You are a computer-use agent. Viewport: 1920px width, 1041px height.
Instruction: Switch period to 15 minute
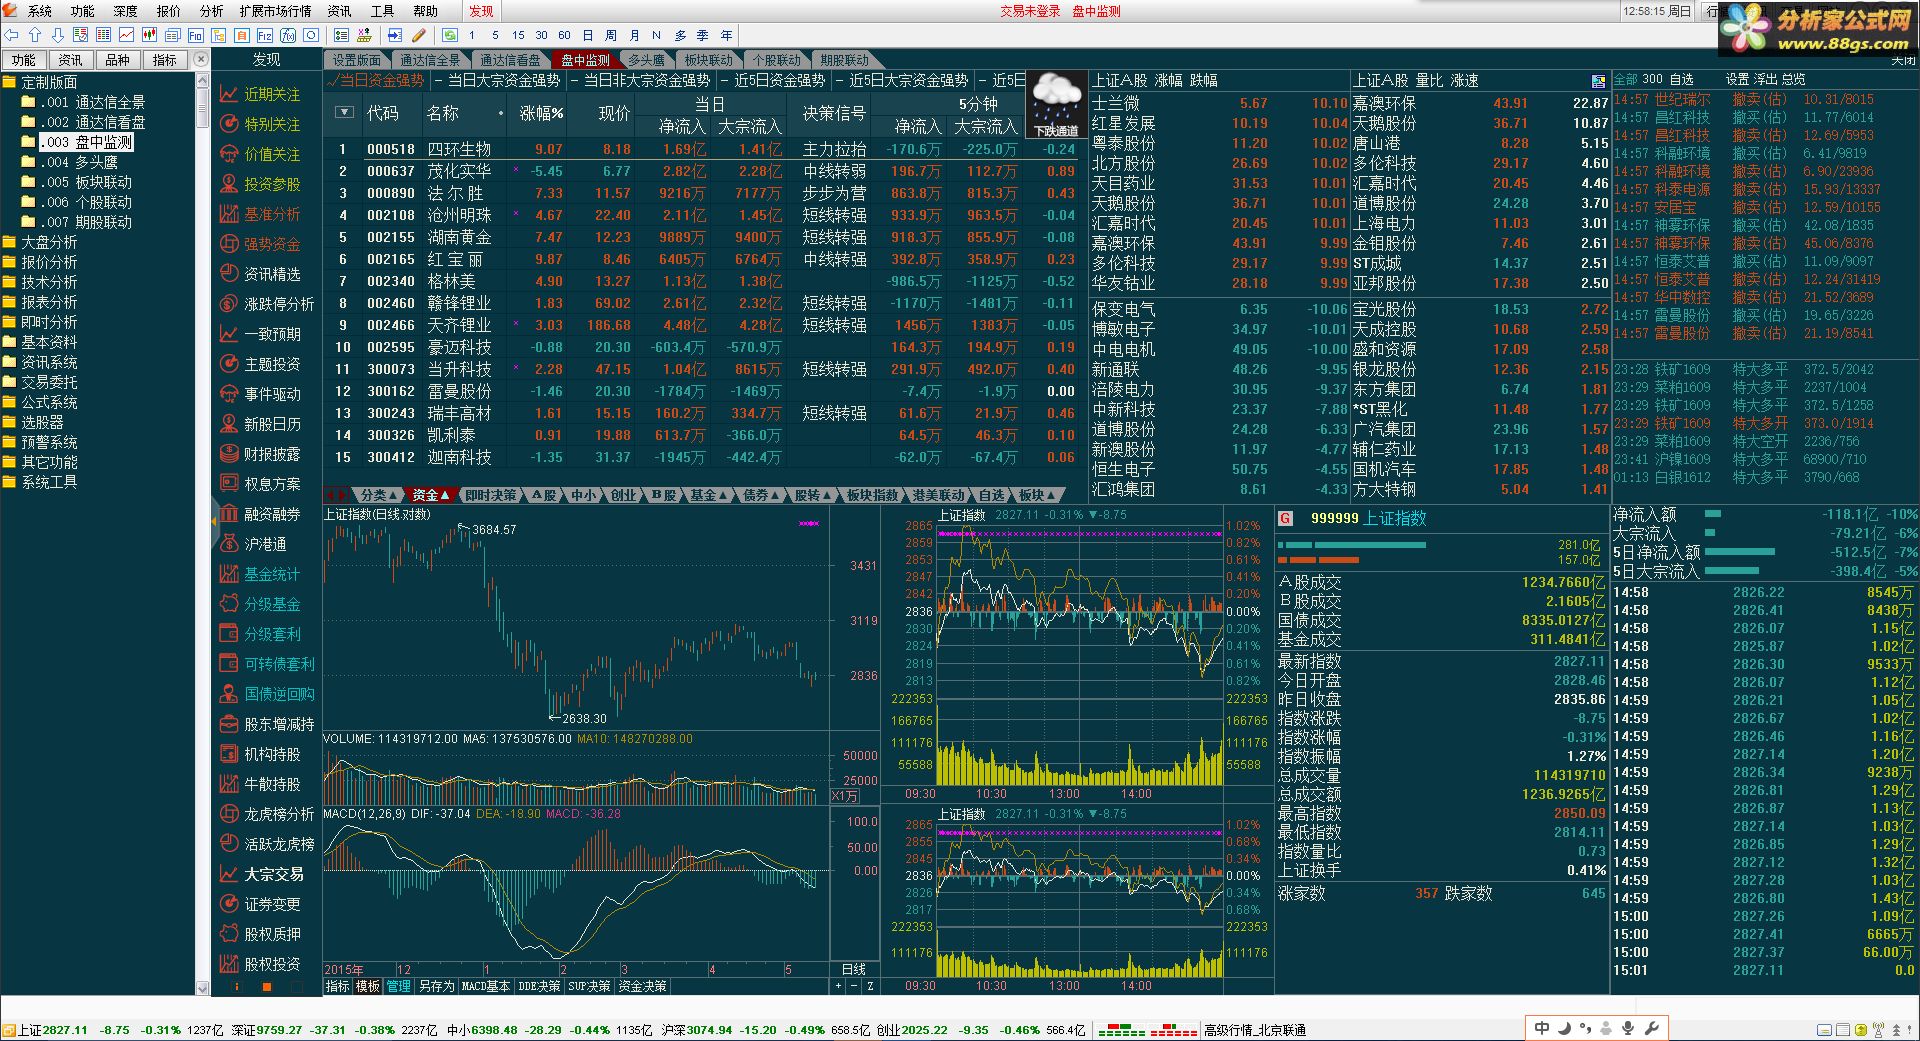point(518,35)
